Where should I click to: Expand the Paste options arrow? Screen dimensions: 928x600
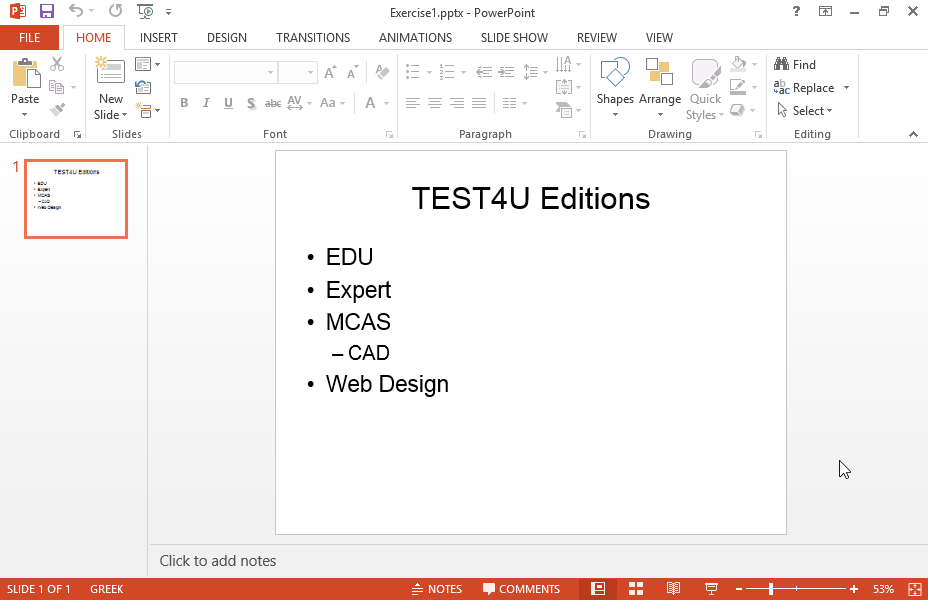coord(25,114)
